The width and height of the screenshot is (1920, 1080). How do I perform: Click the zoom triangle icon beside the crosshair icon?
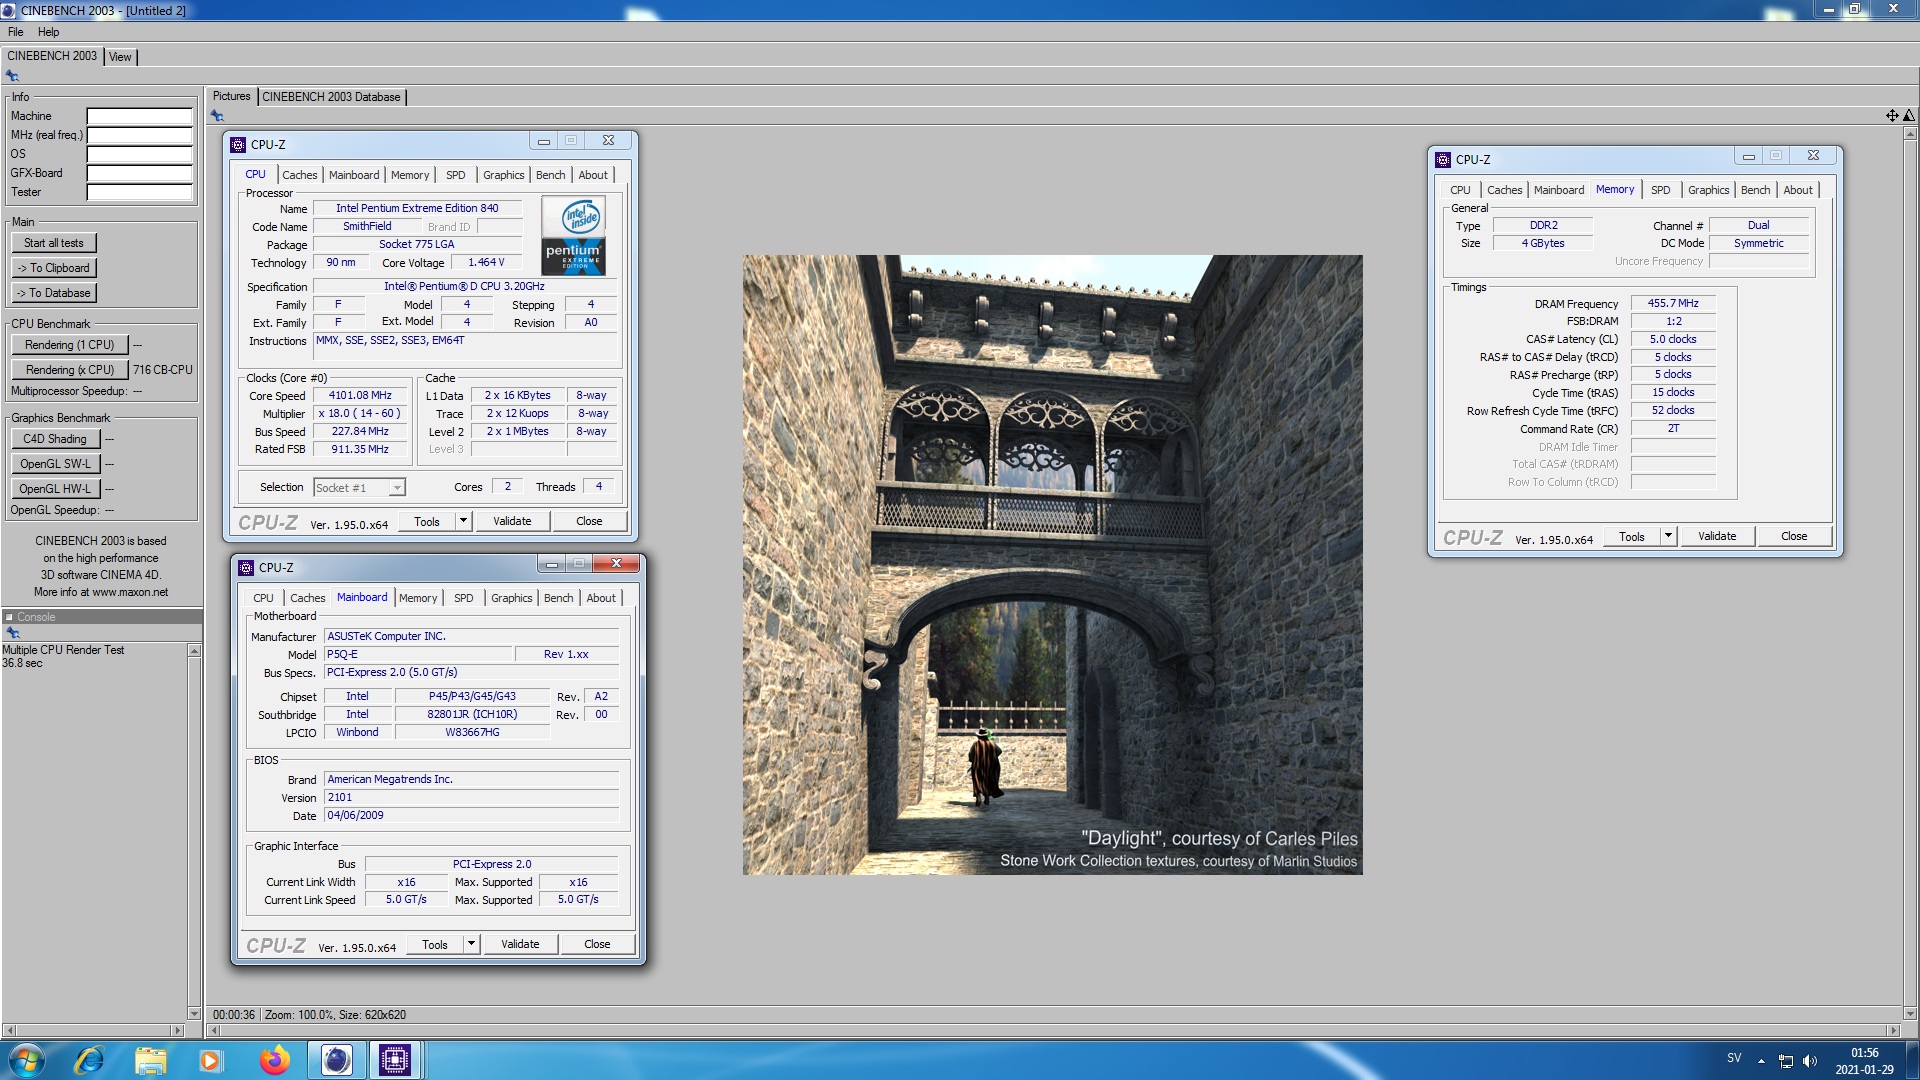coord(1908,116)
